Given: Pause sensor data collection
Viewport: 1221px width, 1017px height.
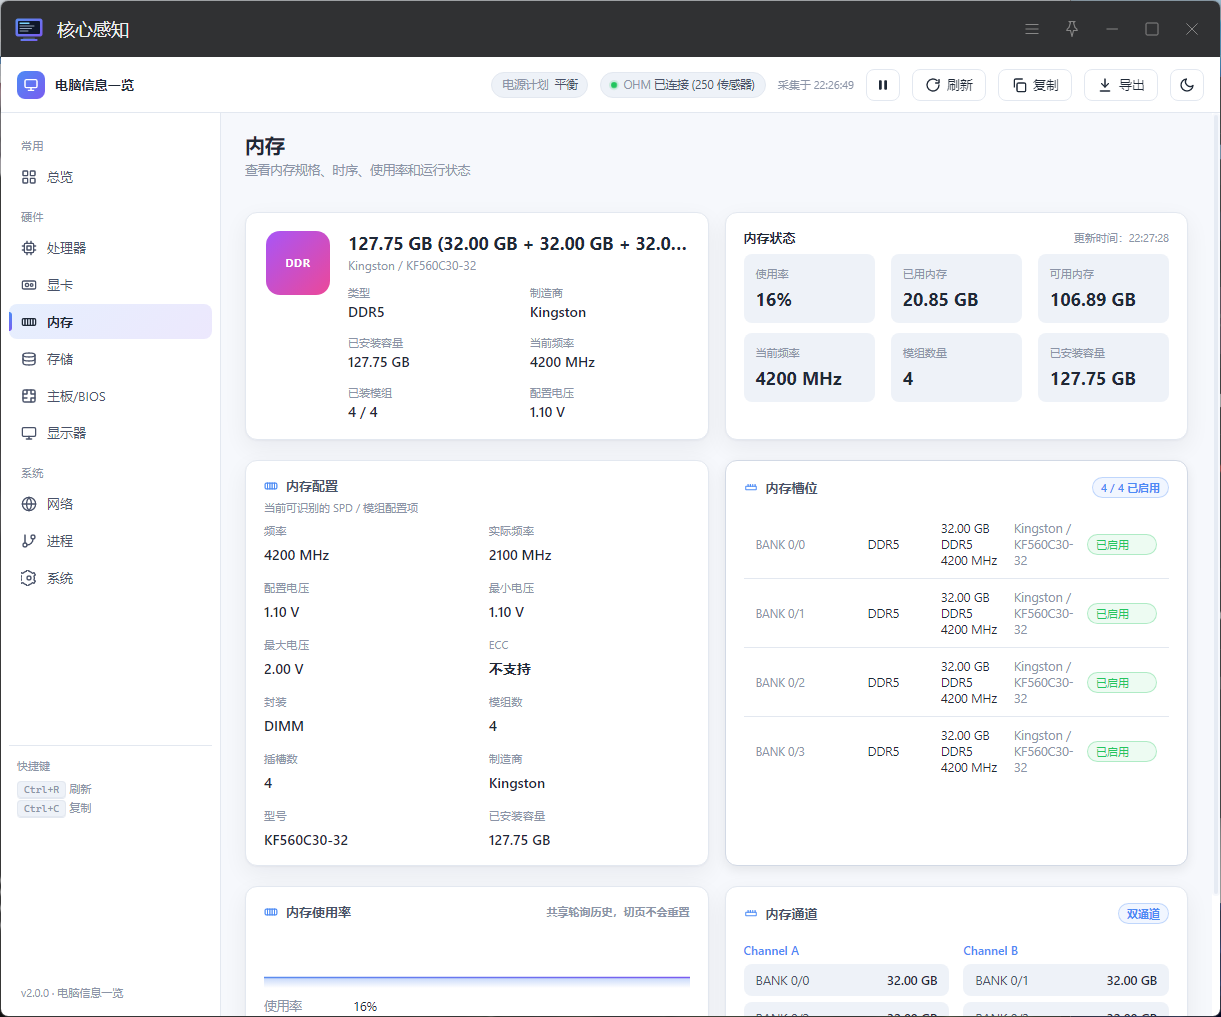Looking at the screenshot, I should 883,85.
